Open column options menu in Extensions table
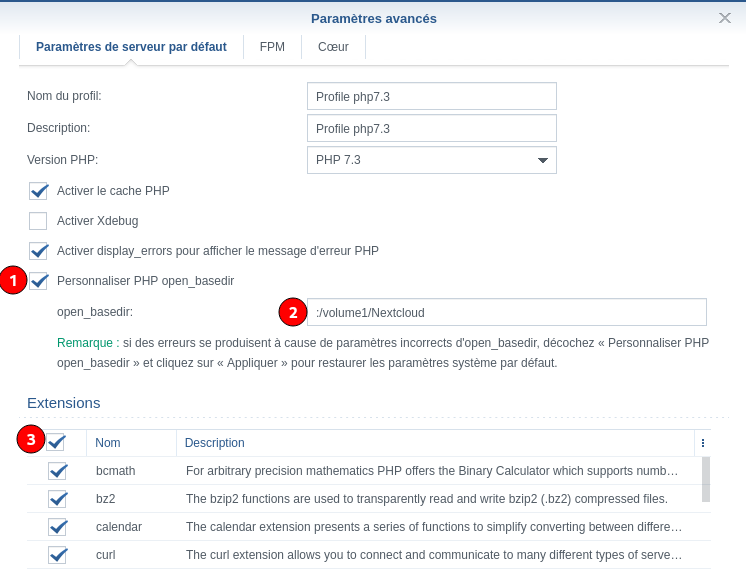 coord(703,443)
